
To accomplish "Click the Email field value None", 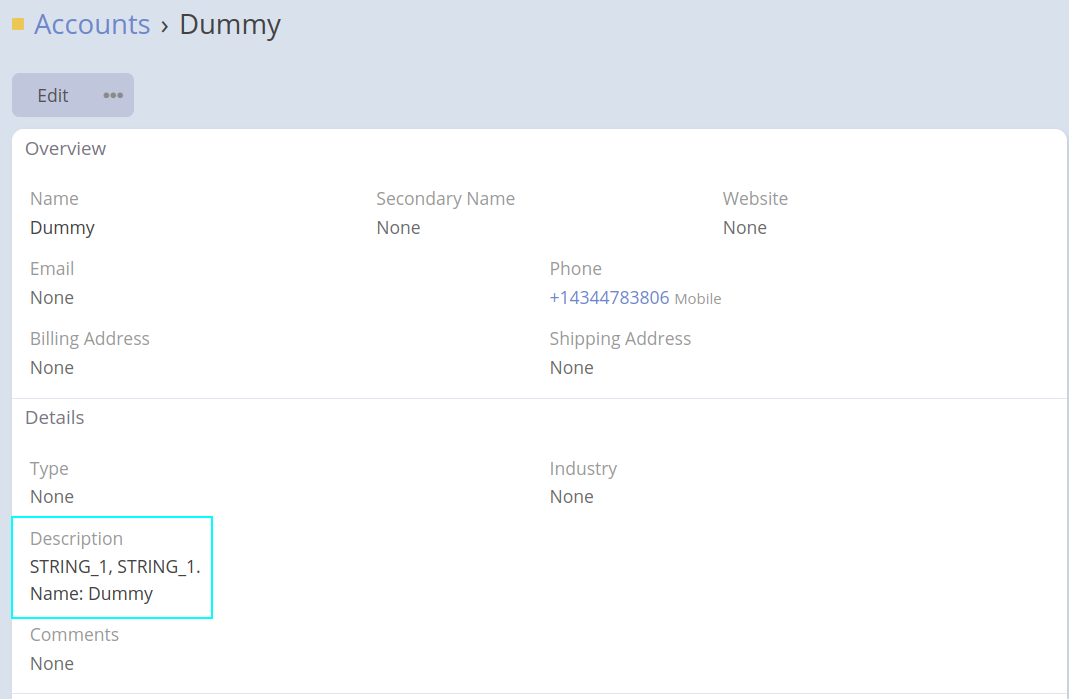I will pos(52,298).
